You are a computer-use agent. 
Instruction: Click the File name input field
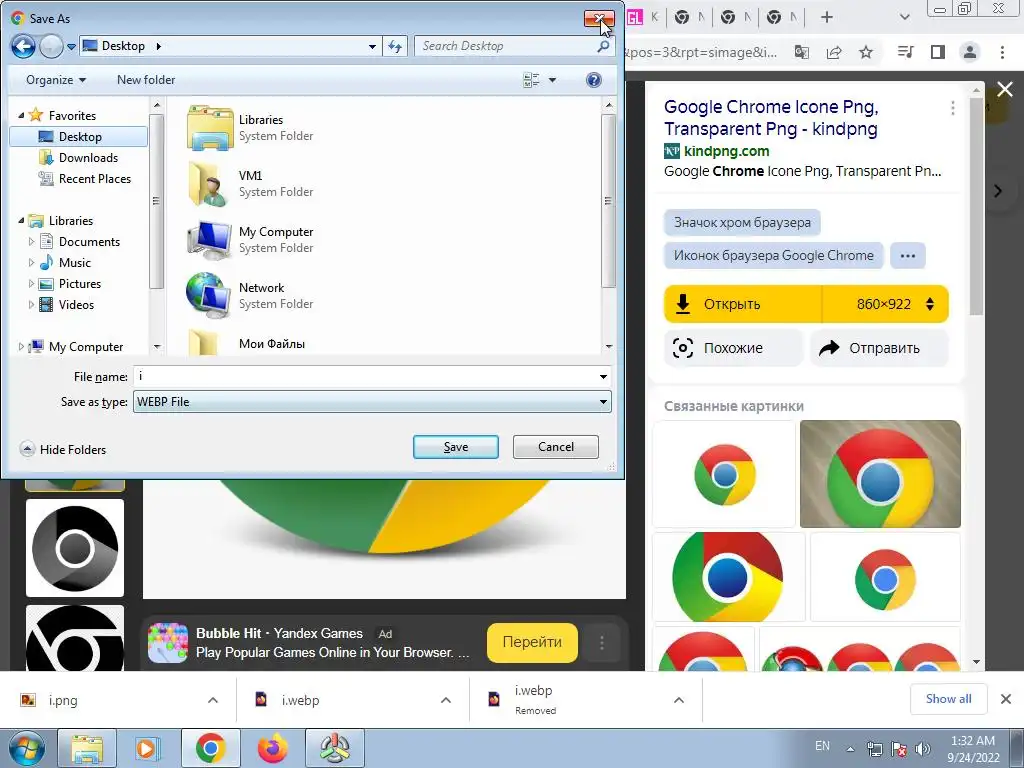click(x=366, y=376)
